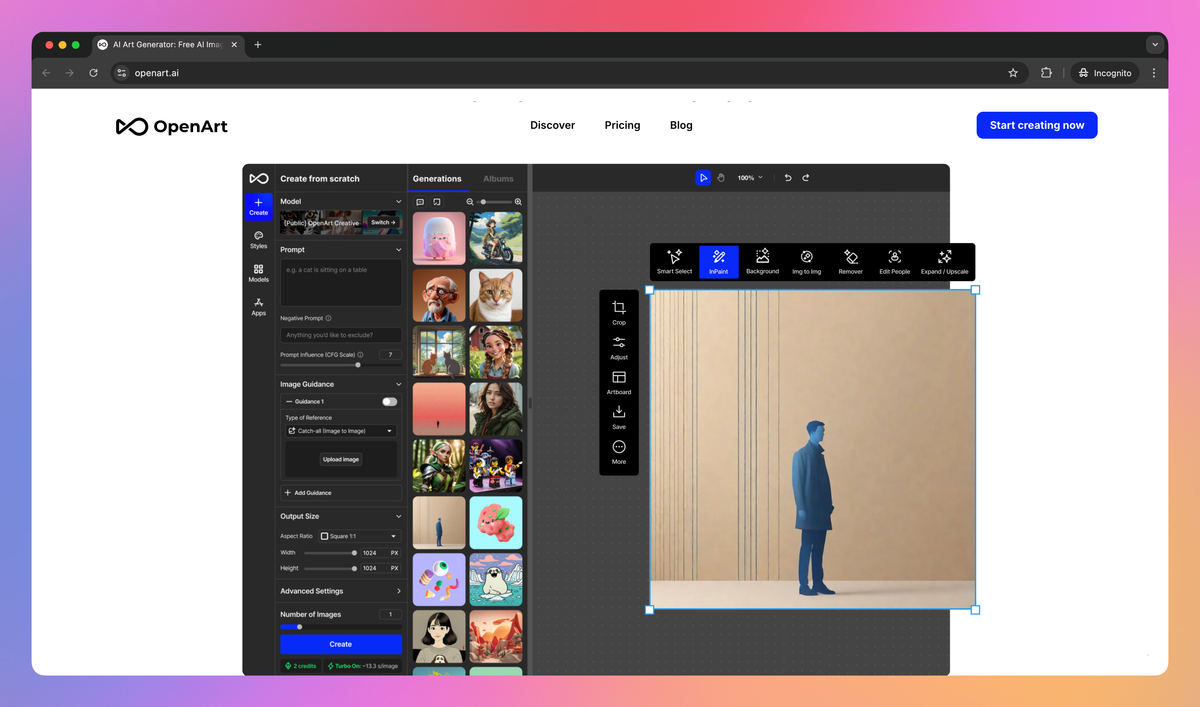1200x707 pixels.
Task: Click the Start creating now button
Action: (1037, 125)
